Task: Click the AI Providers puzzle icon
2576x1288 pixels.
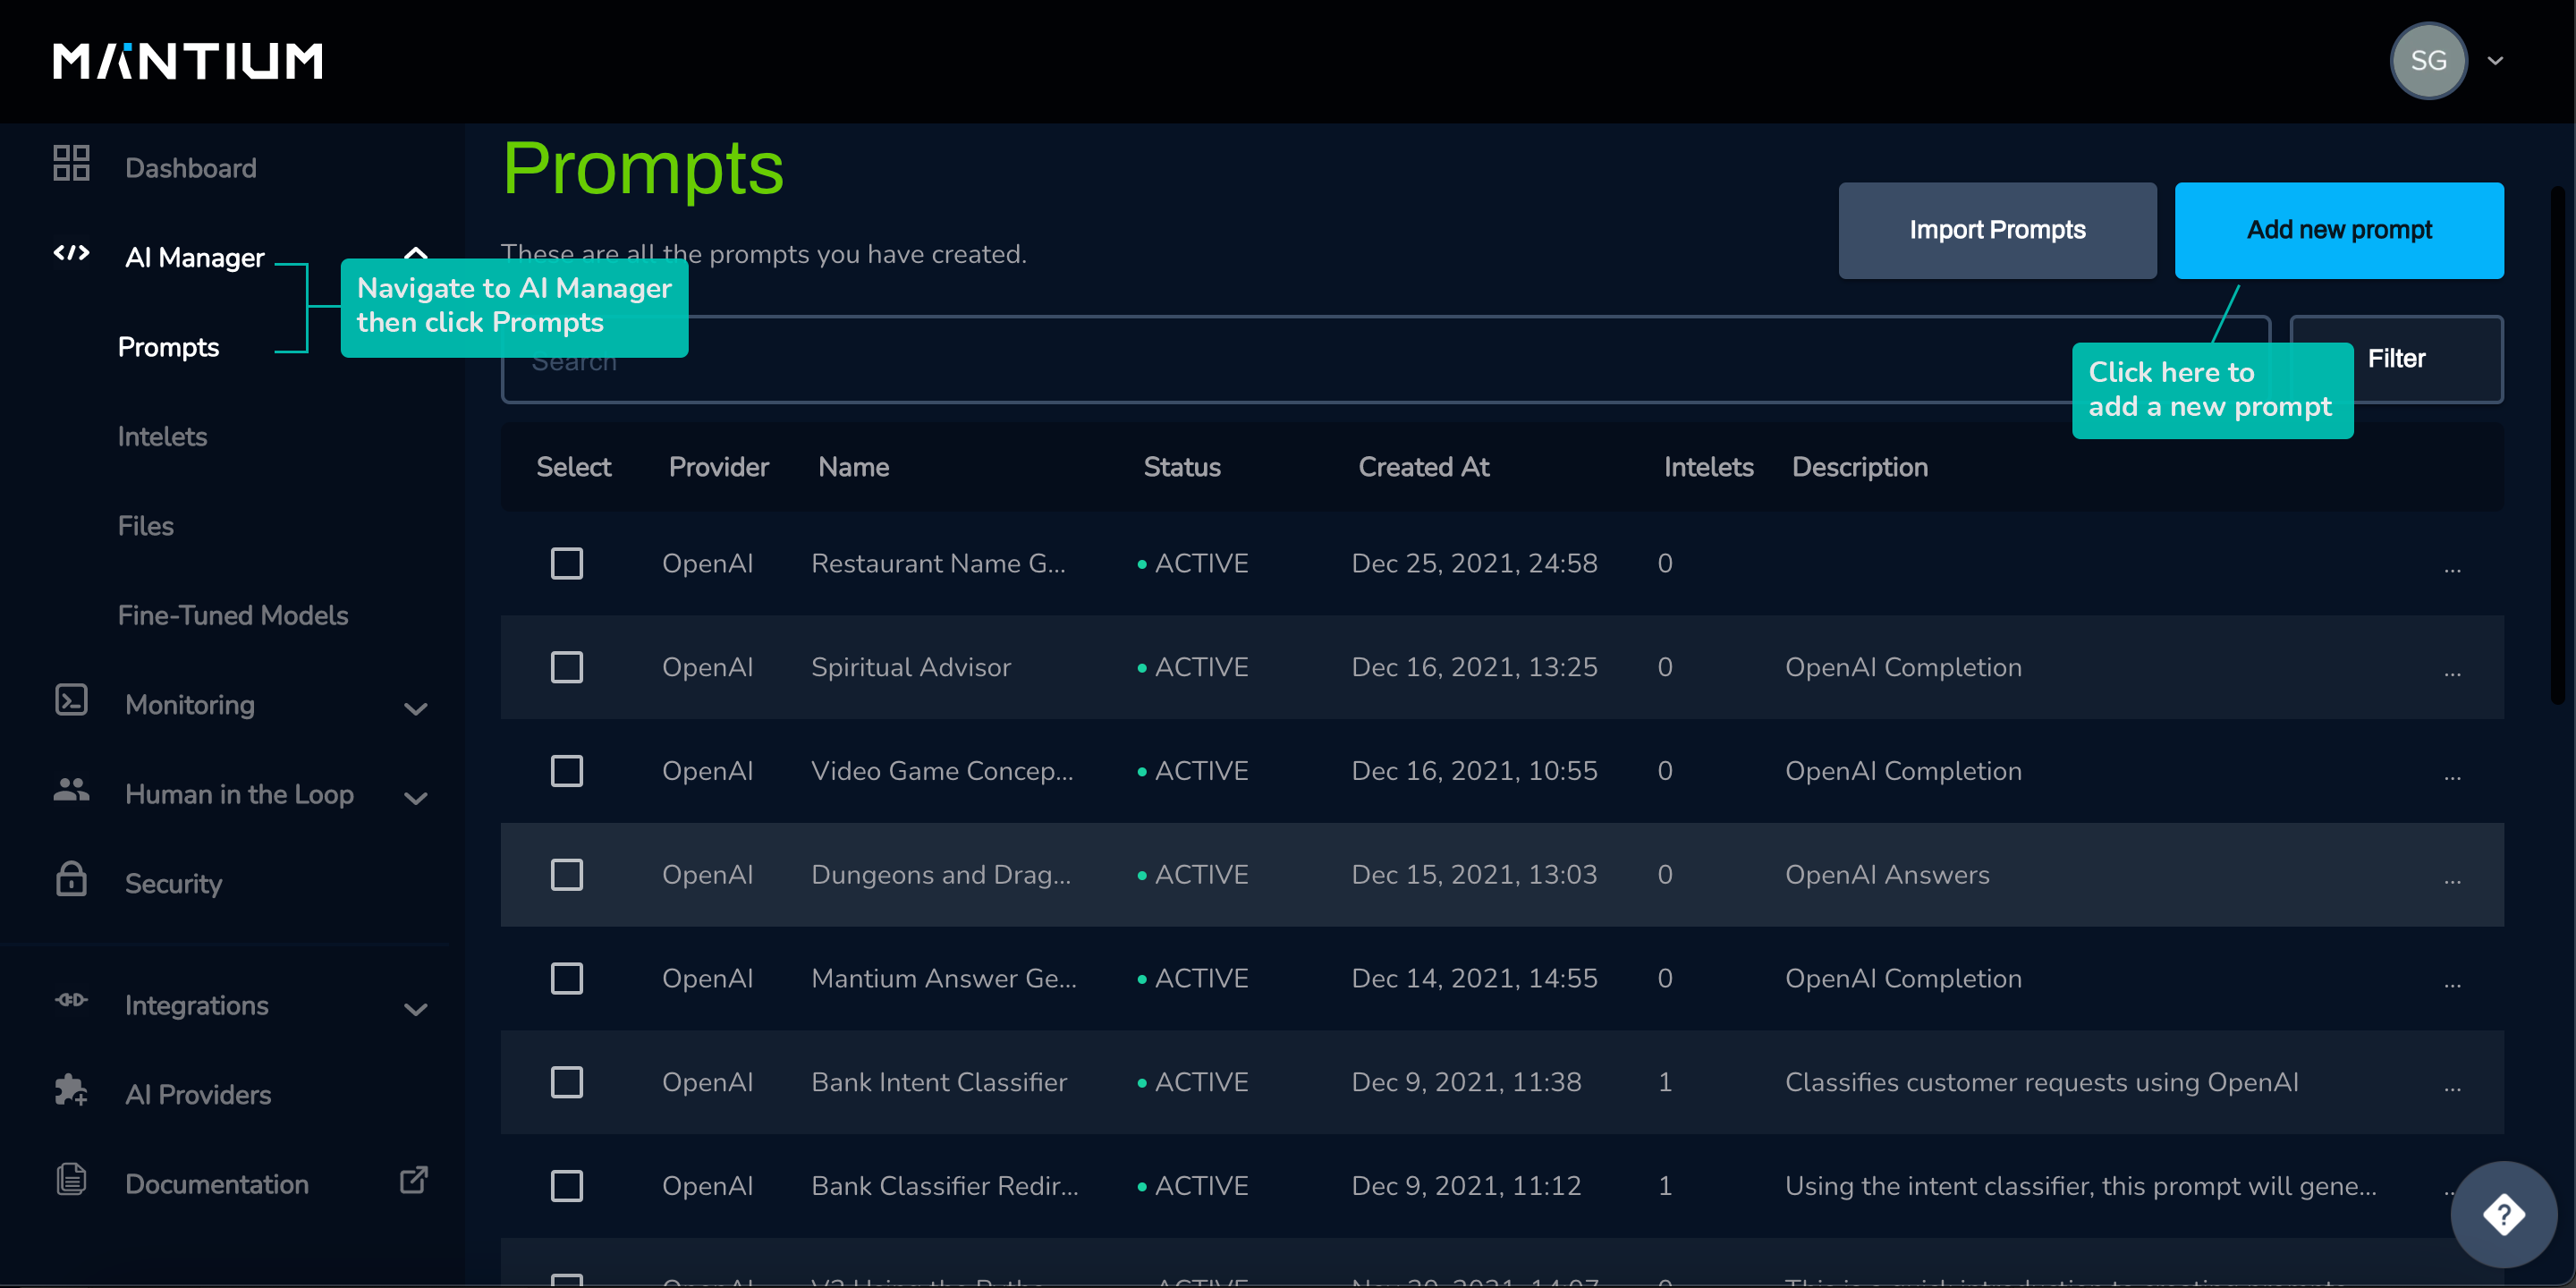Action: pyautogui.click(x=71, y=1091)
